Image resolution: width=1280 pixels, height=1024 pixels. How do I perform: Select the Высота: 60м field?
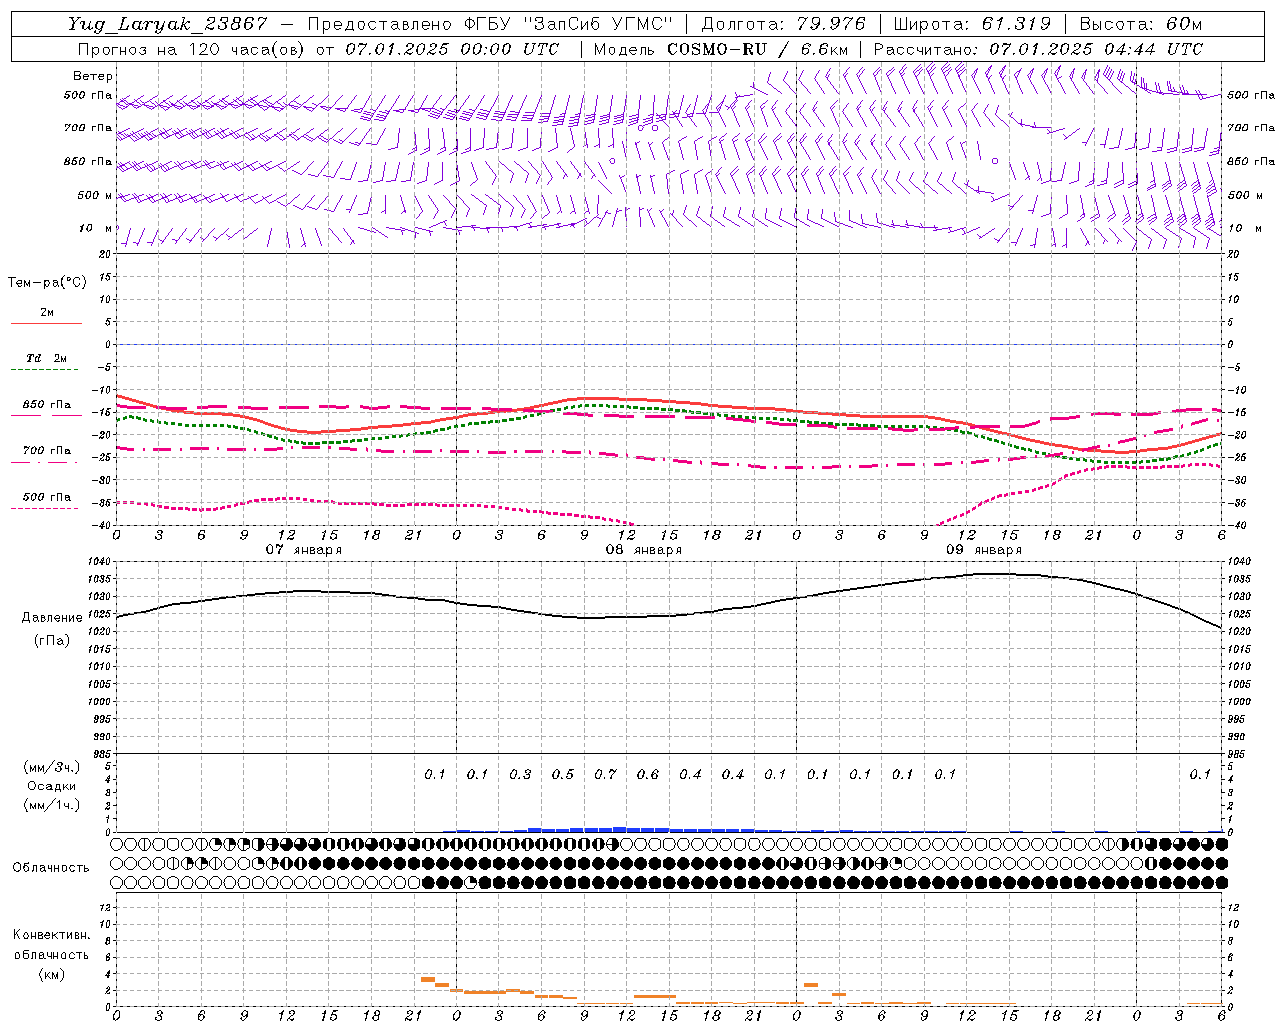(x=1141, y=24)
